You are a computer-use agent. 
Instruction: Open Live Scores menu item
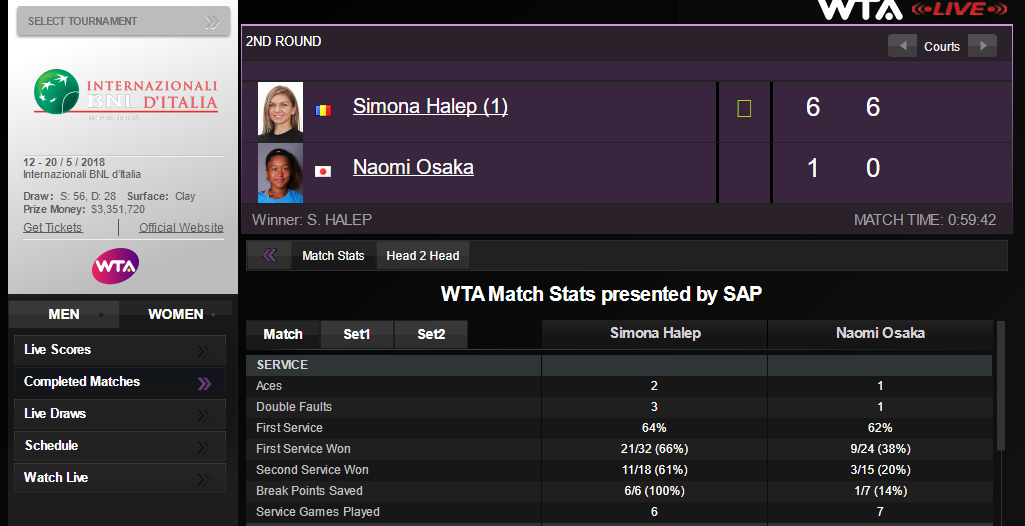point(119,350)
